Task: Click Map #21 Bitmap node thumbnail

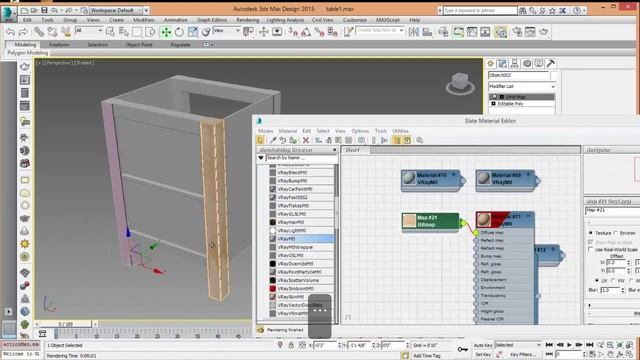Action: (409, 221)
